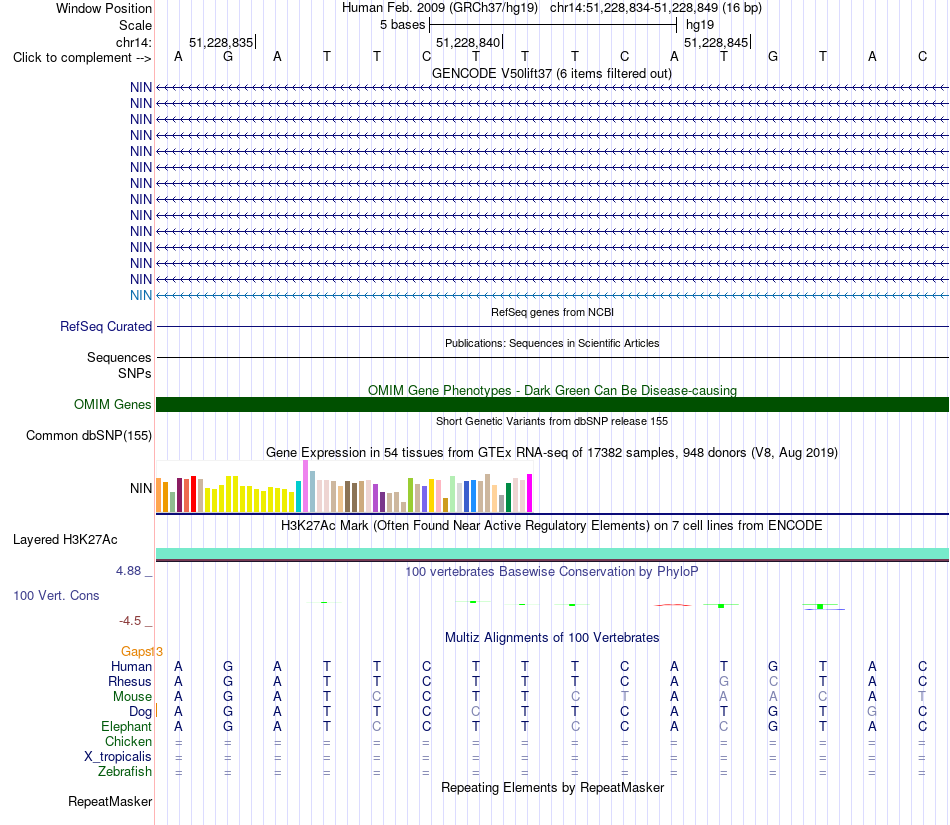Click the 51,228,840 ruler position

tap(468, 42)
